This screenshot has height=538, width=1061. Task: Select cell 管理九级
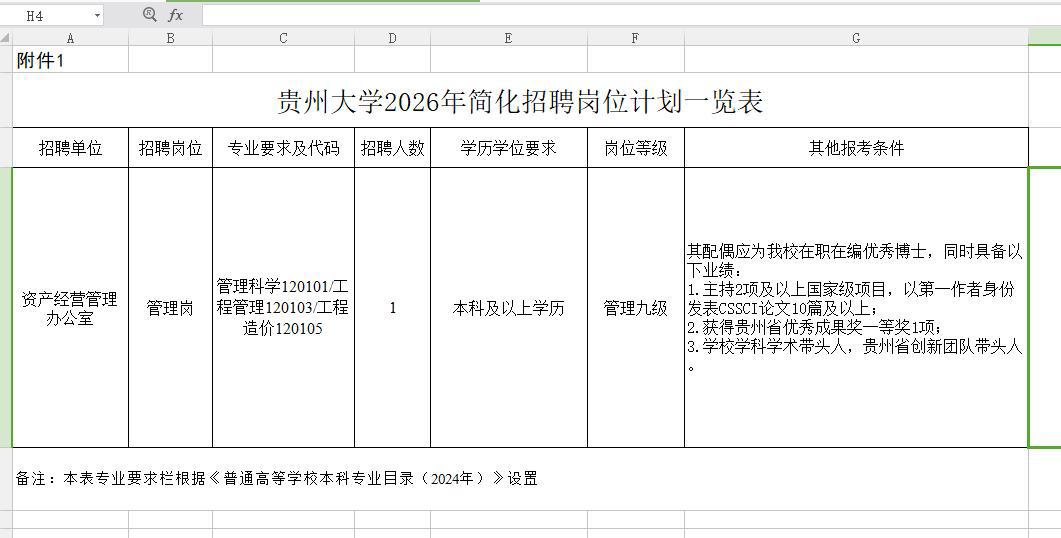pos(636,308)
